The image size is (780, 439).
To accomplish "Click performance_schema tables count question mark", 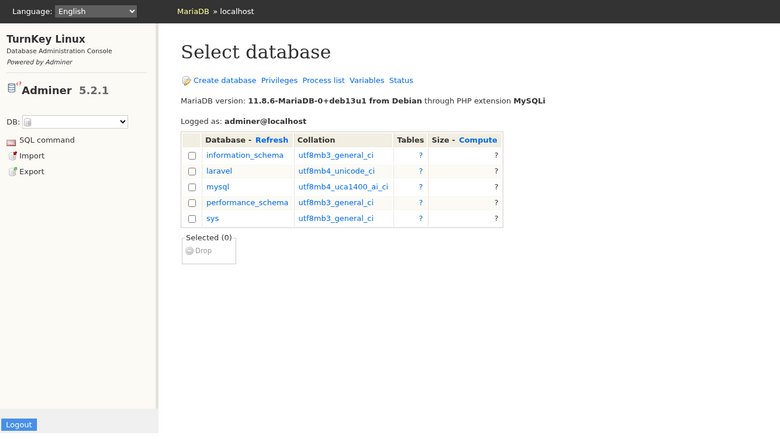I will point(420,203).
